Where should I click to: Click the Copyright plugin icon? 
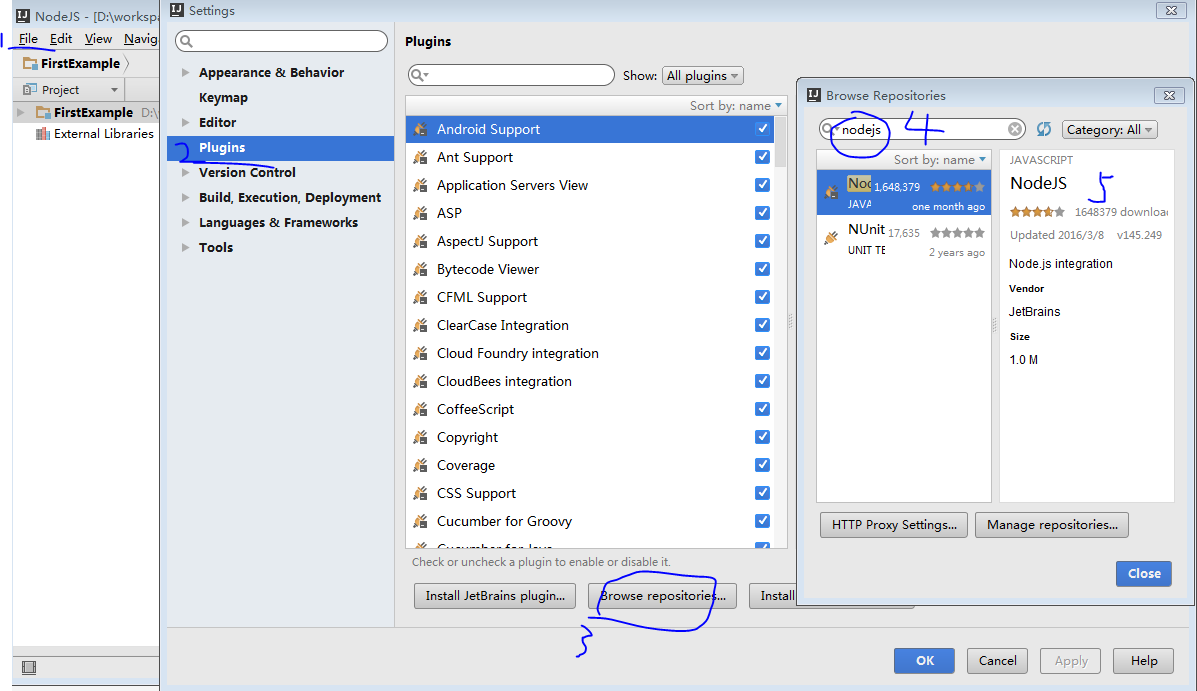[420, 438]
